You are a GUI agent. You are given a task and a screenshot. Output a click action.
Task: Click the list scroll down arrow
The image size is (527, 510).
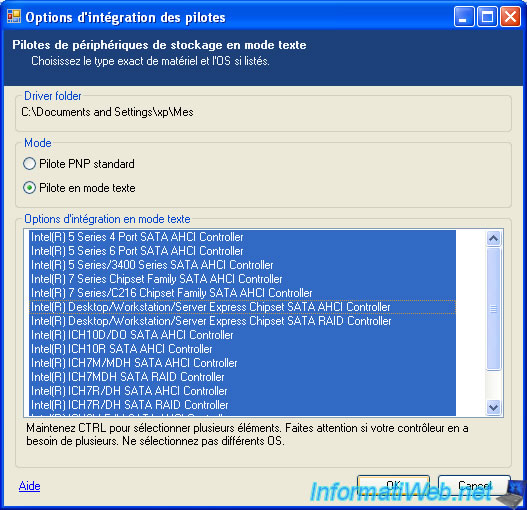pos(493,407)
